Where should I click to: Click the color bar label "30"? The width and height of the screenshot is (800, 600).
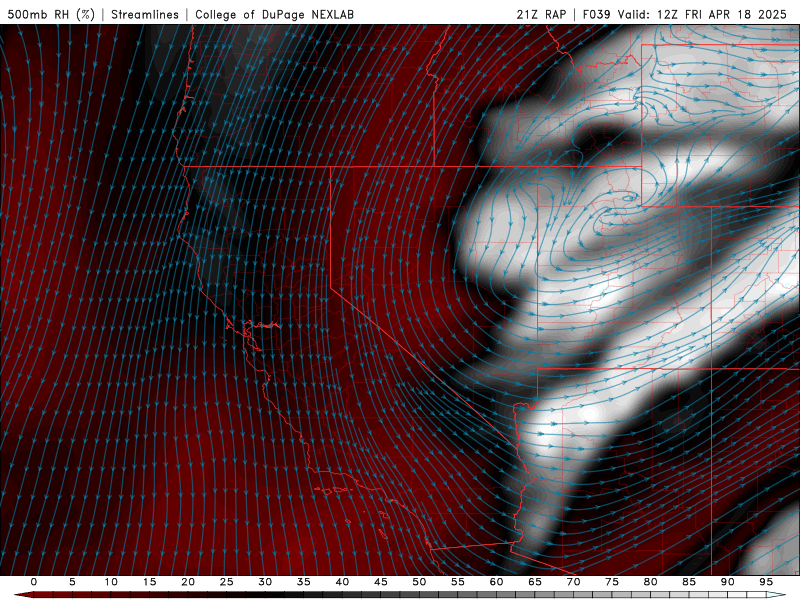tap(265, 582)
